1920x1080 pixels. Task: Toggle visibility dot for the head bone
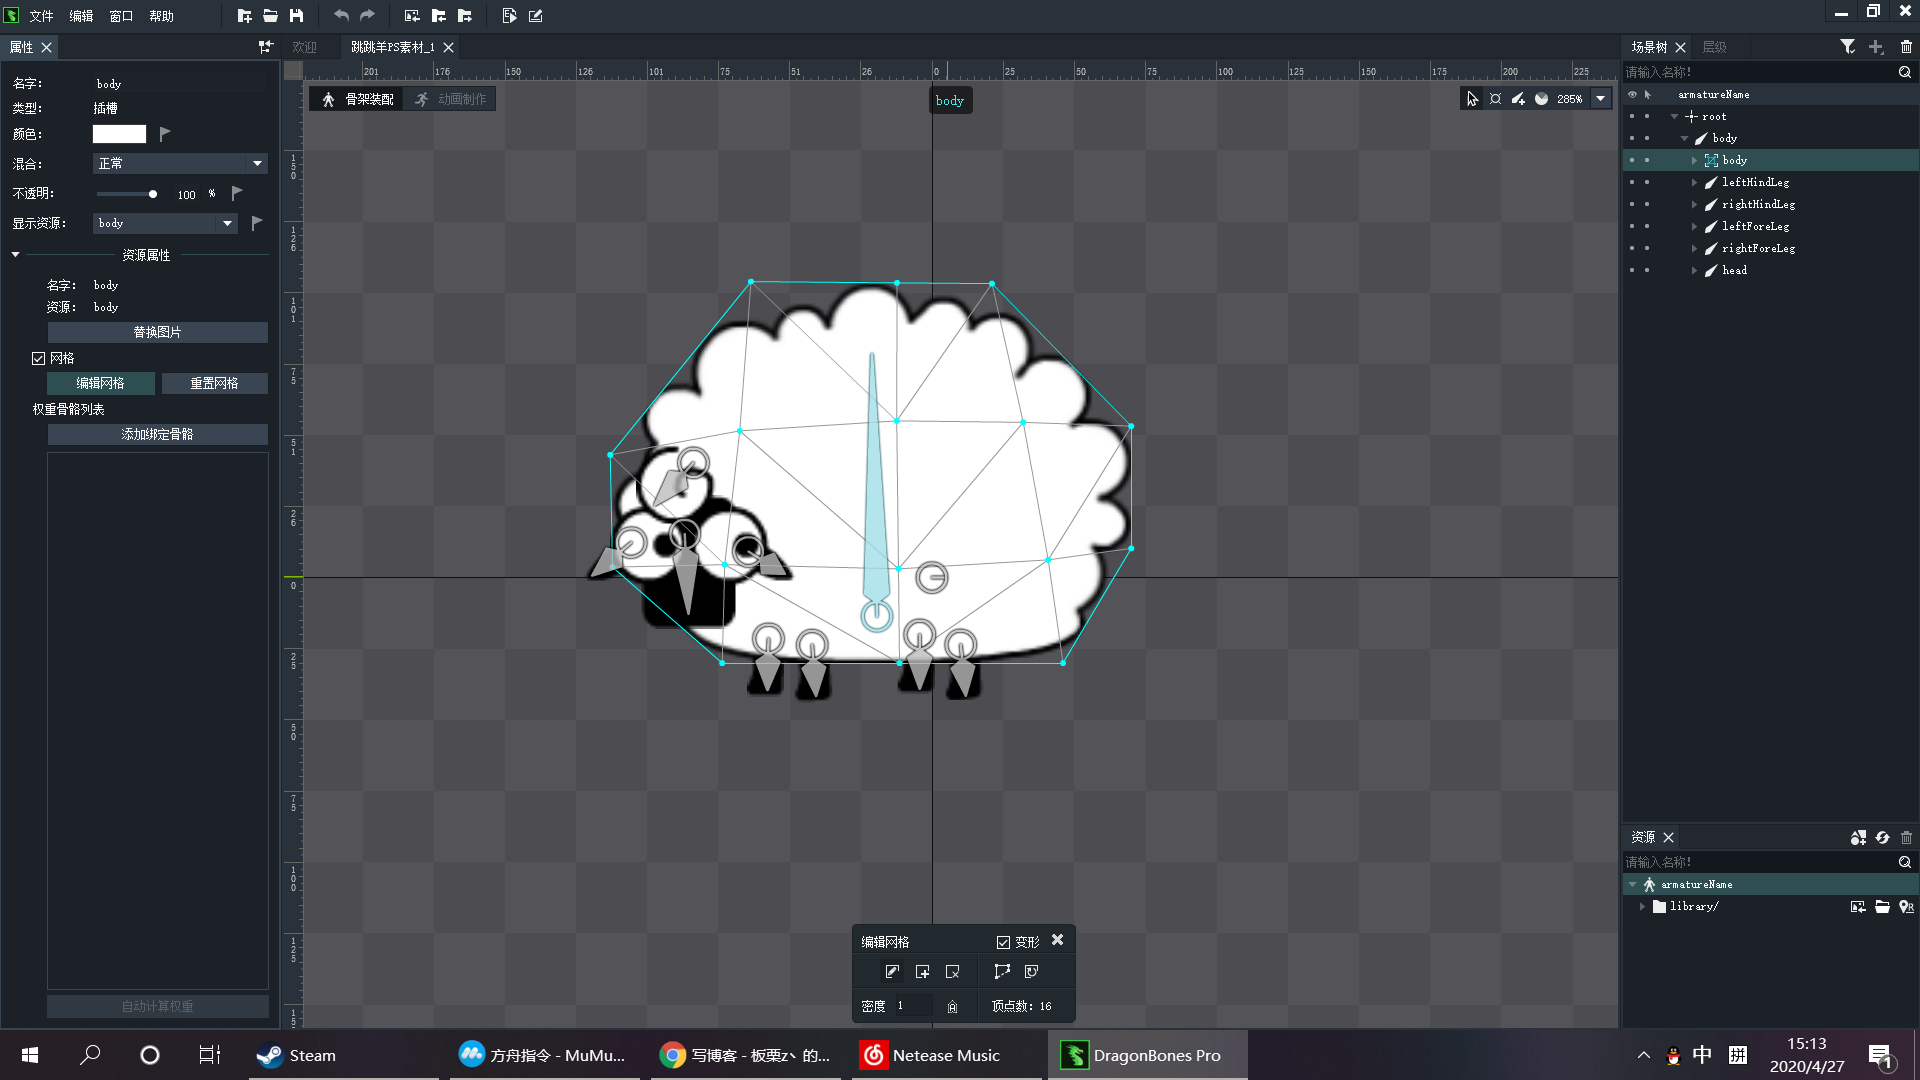coord(1632,271)
